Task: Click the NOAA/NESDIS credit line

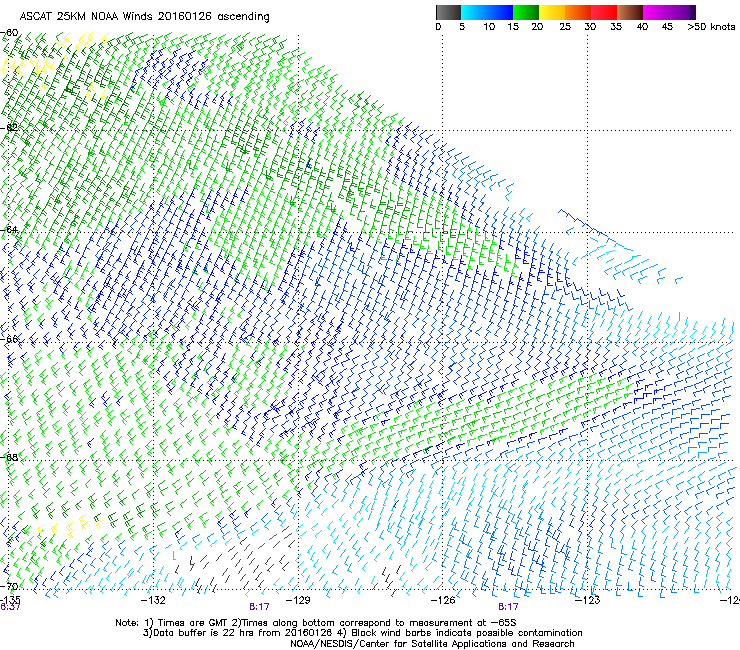Action: tap(432, 644)
